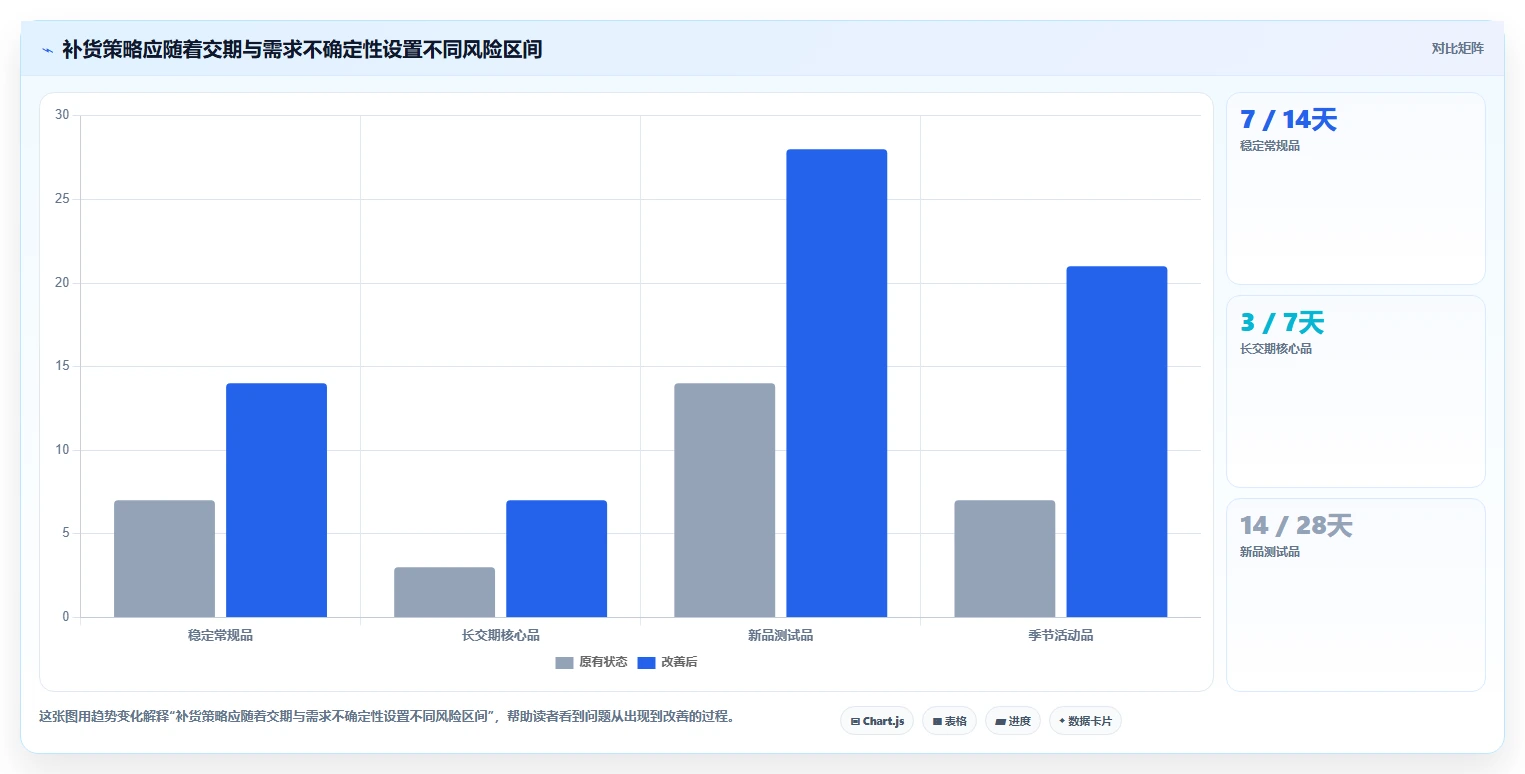Click the 3 / 7天 card value

pyautogui.click(x=1282, y=323)
